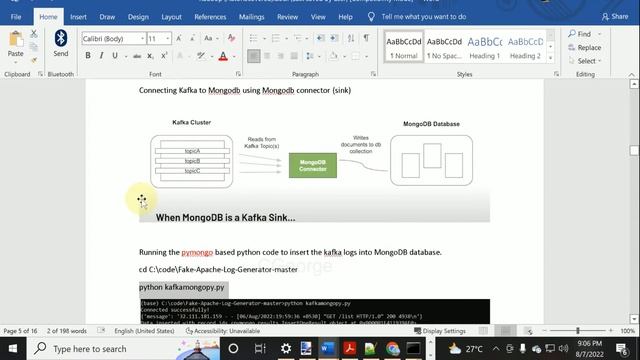Click the Share button
The width and height of the screenshot is (640, 360).
coord(615,17)
